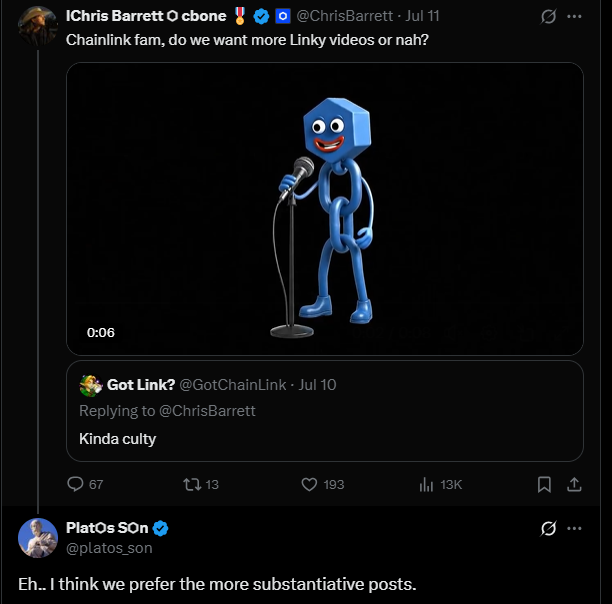The width and height of the screenshot is (612, 604).
Task: Like the tweet showing 193 likes
Action: click(310, 484)
